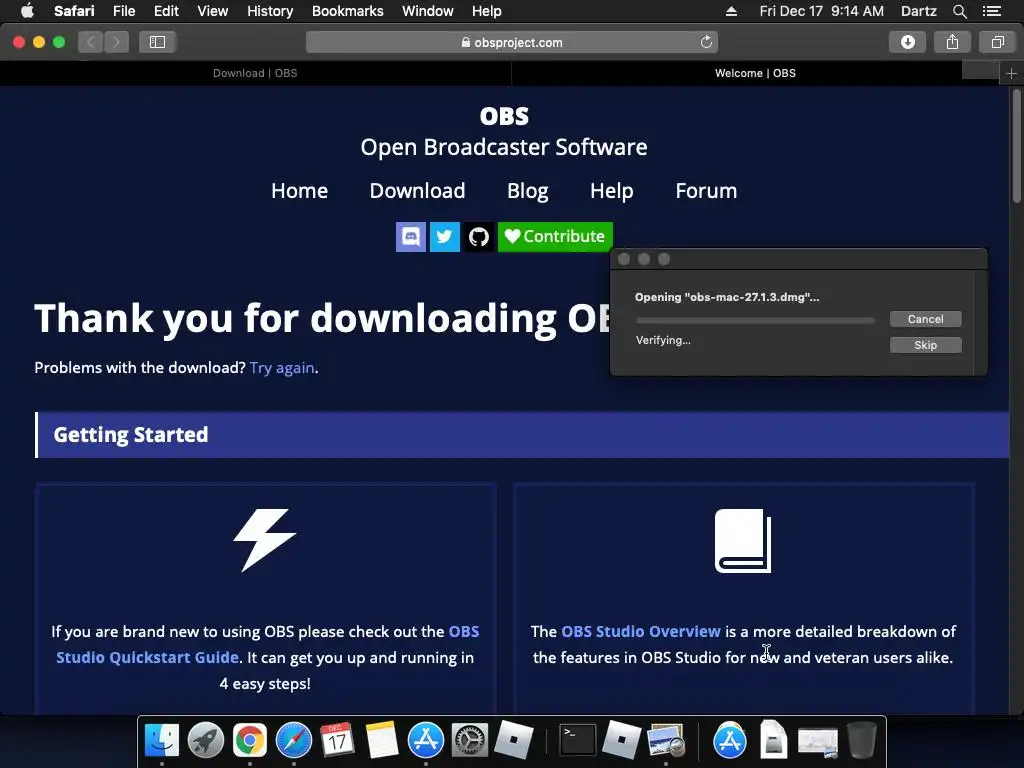Screen dimensions: 1024x768
Task: Open the Safari menu
Action: tap(74, 11)
